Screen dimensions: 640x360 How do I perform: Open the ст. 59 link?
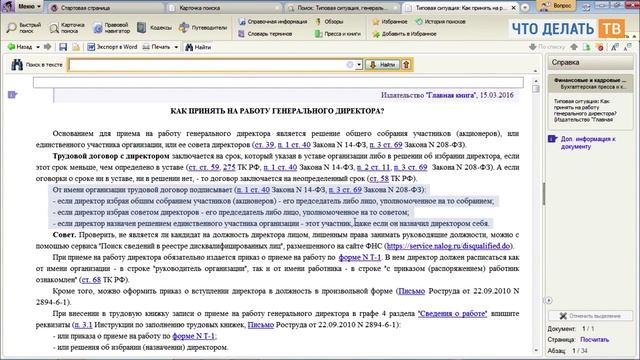coord(204,167)
